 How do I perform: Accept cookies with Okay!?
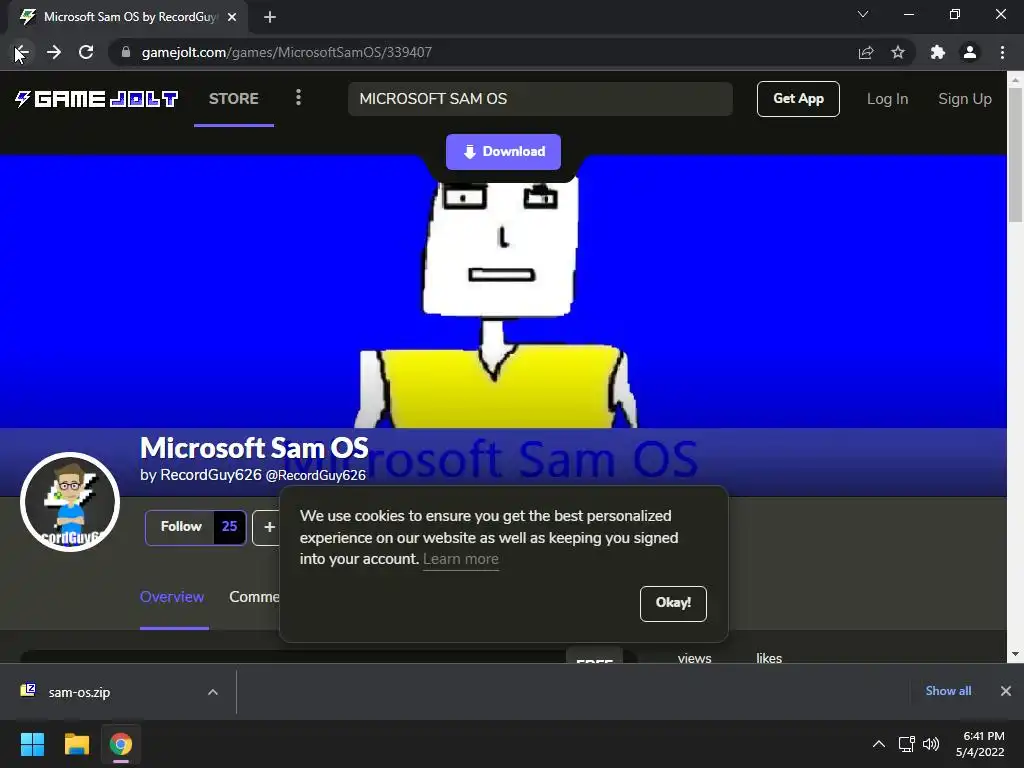673,603
